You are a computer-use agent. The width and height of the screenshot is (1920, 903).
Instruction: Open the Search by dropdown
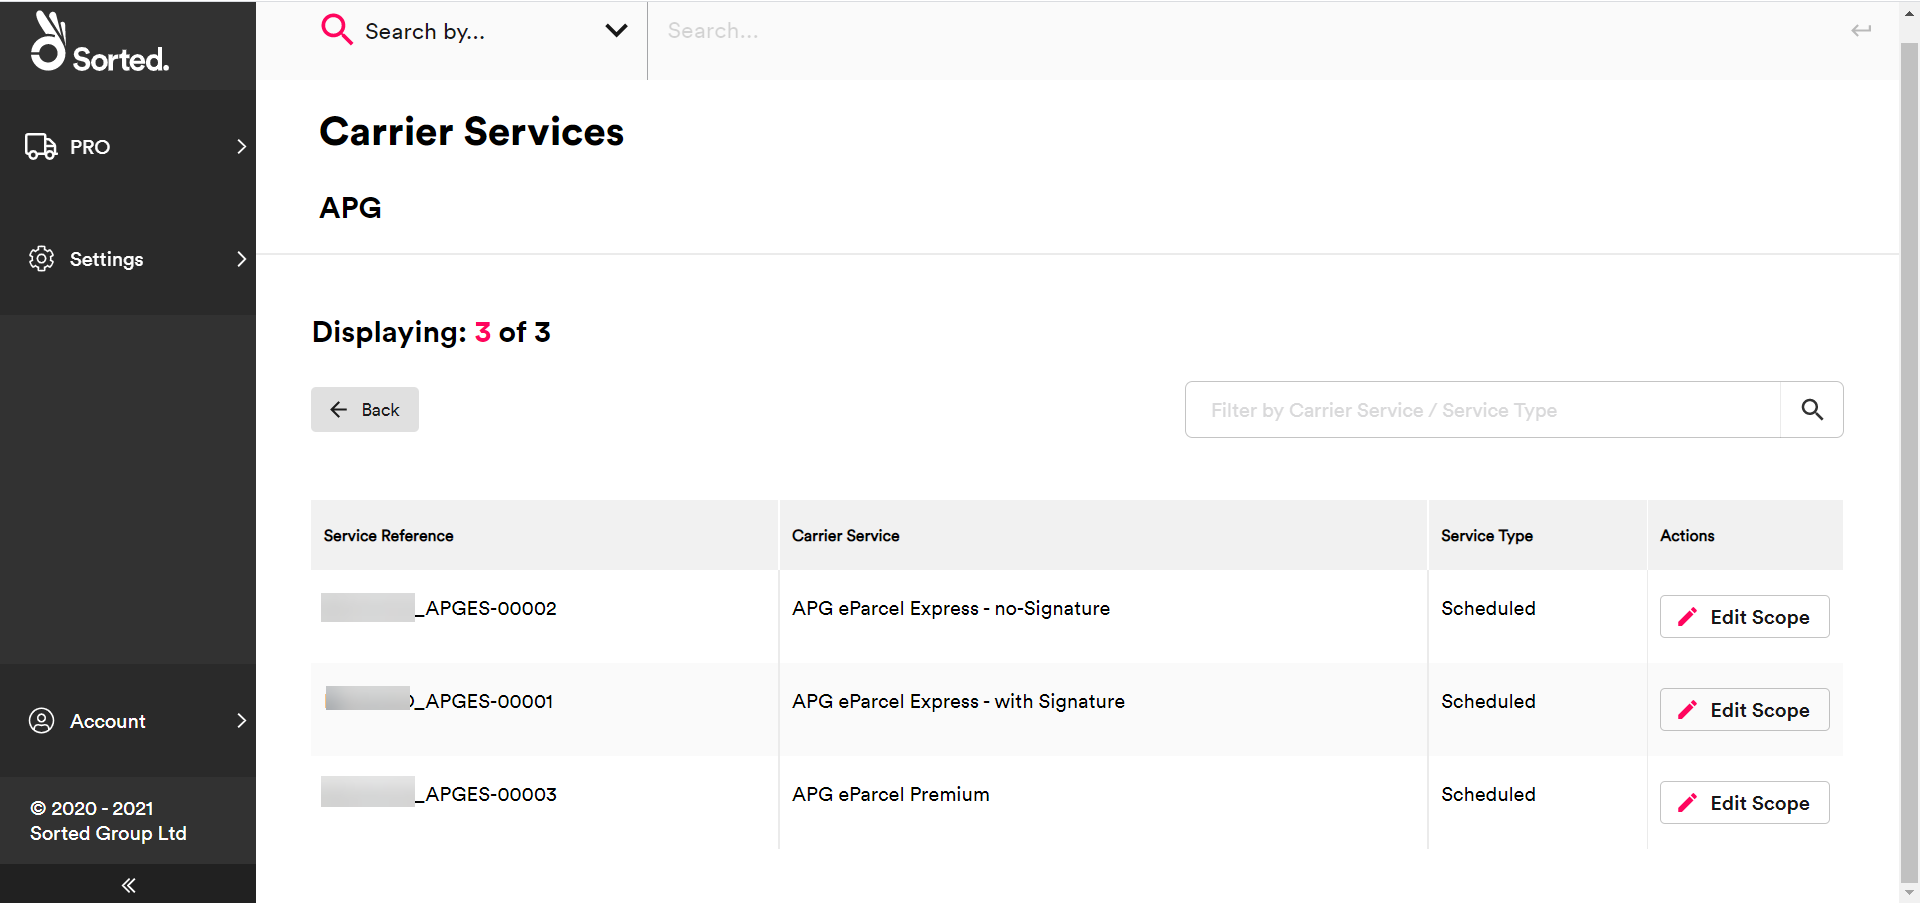tap(474, 31)
